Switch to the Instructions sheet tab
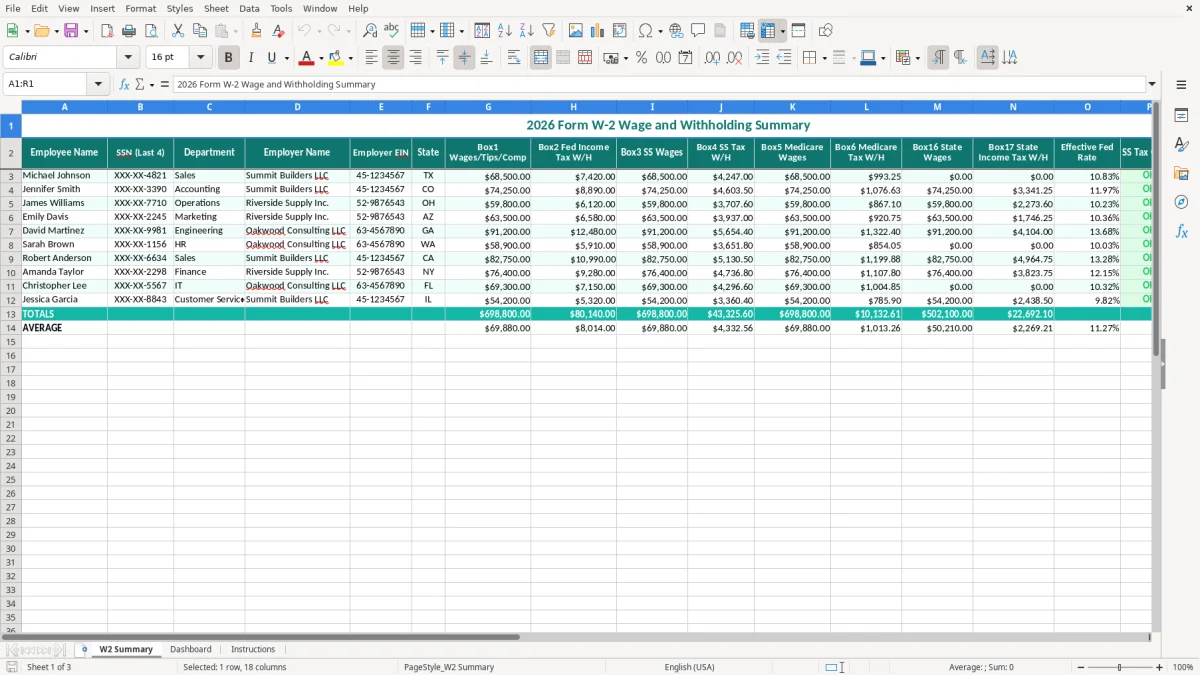The image size is (1200, 675). point(253,649)
